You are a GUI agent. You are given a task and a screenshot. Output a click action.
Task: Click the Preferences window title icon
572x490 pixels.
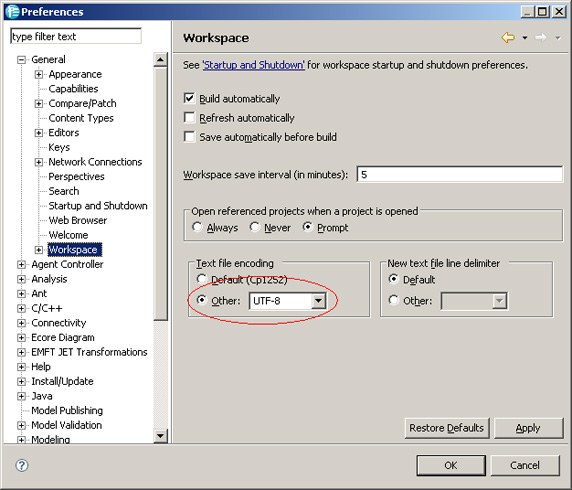point(12,12)
